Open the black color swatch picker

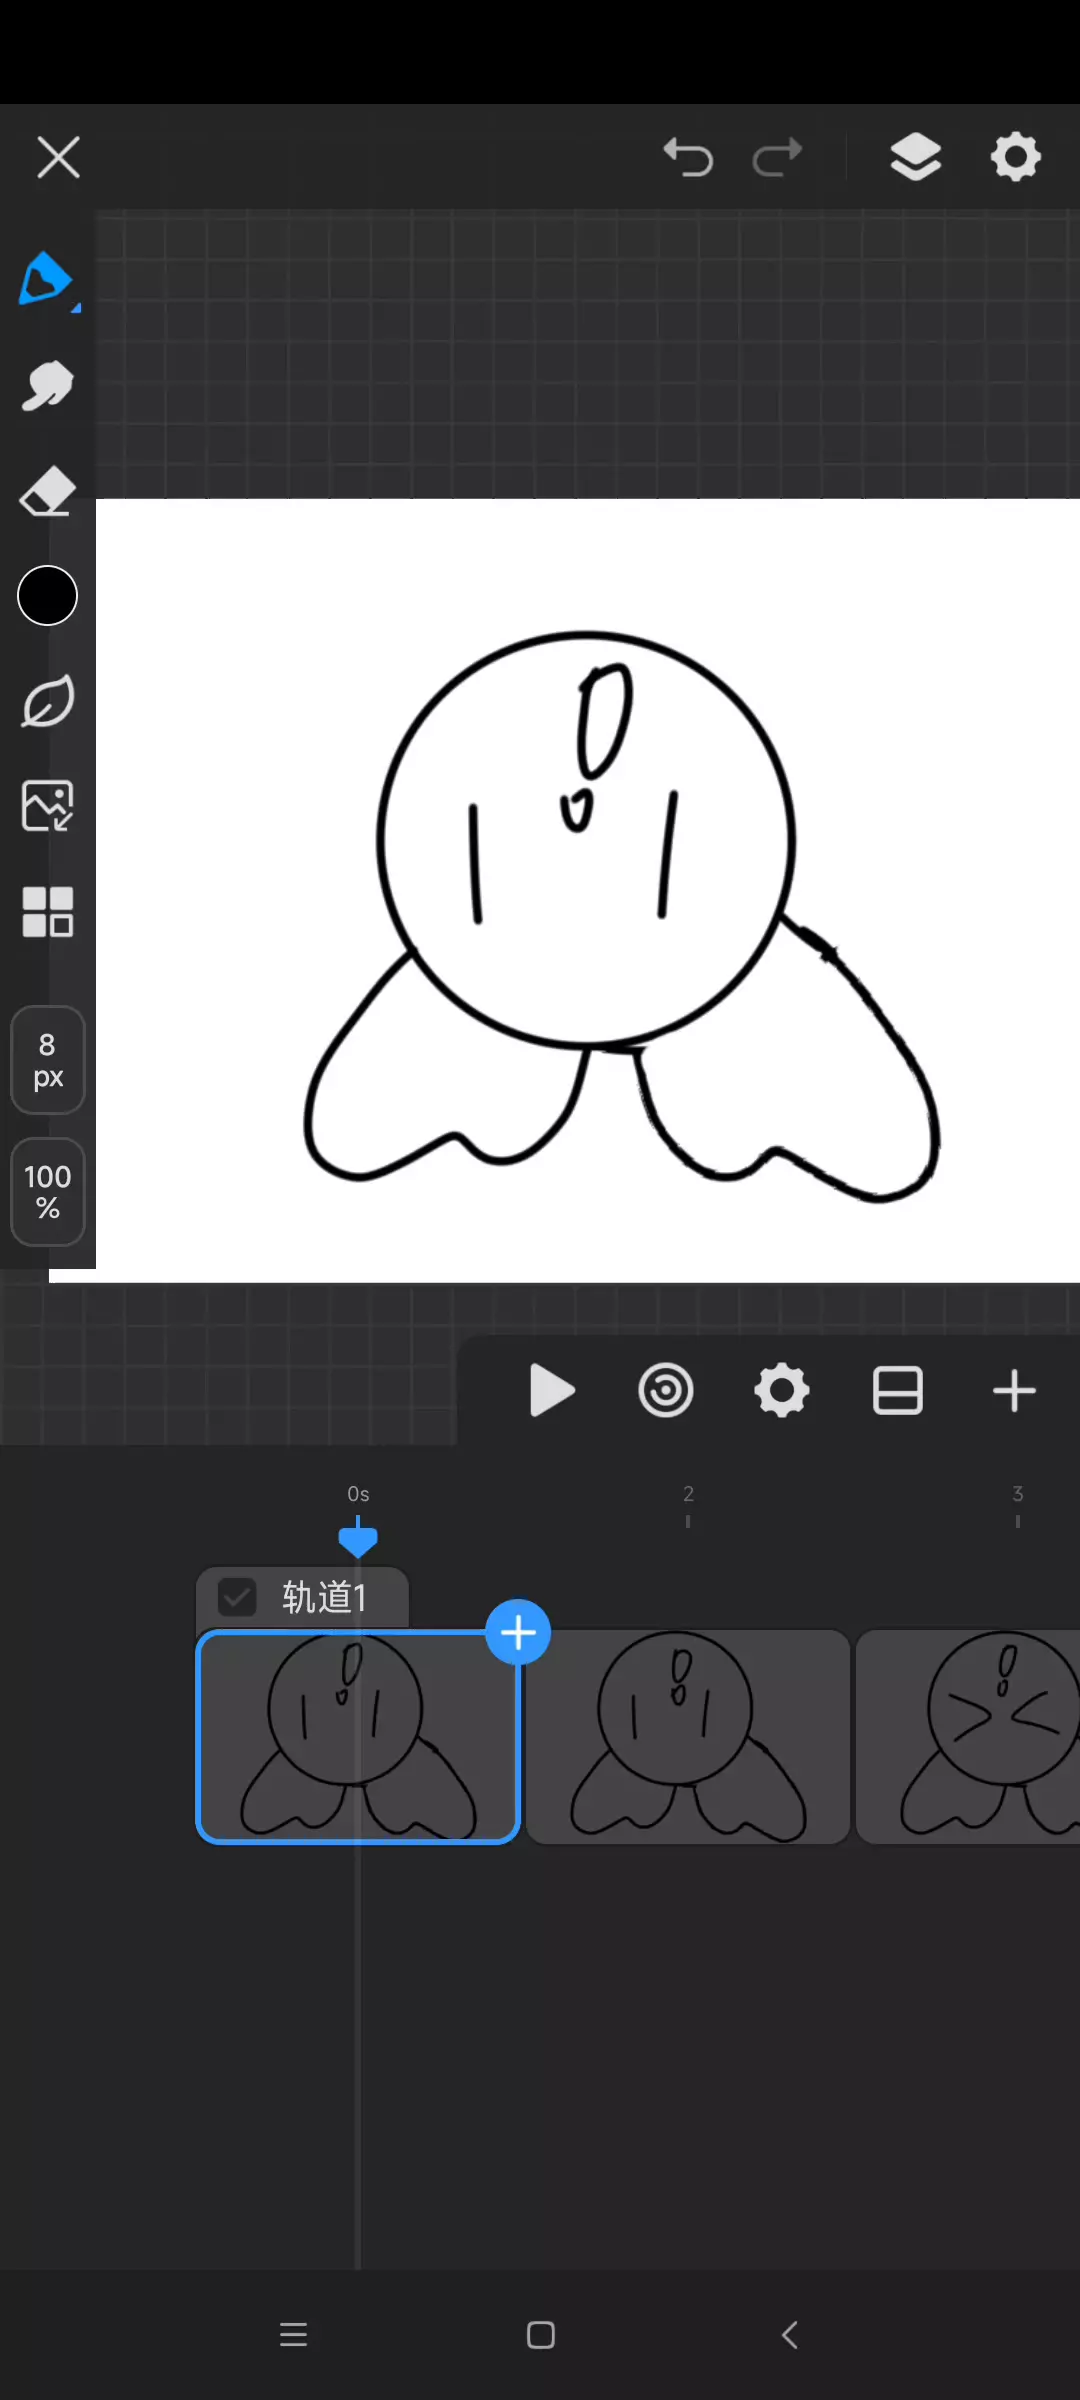47,596
